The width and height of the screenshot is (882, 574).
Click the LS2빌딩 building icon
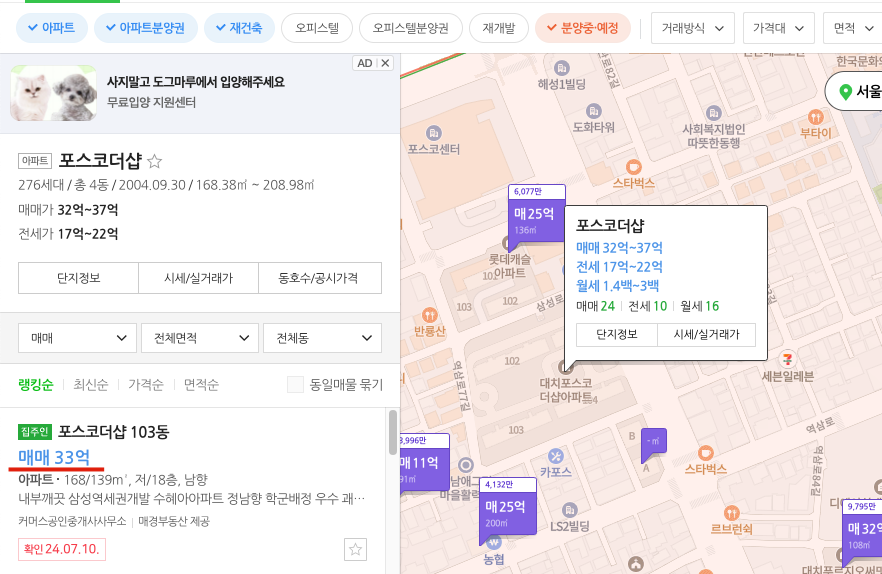(x=569, y=510)
